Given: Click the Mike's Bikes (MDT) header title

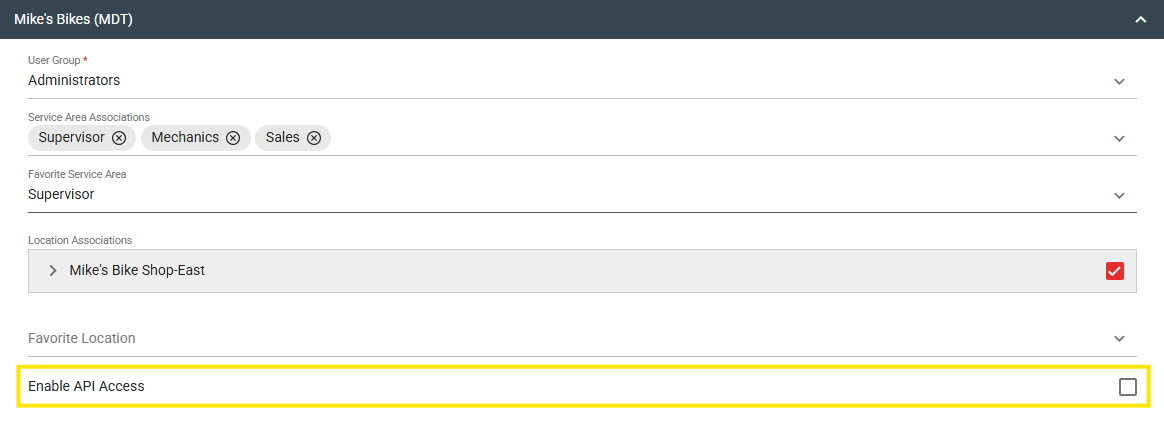Looking at the screenshot, I should (73, 19).
